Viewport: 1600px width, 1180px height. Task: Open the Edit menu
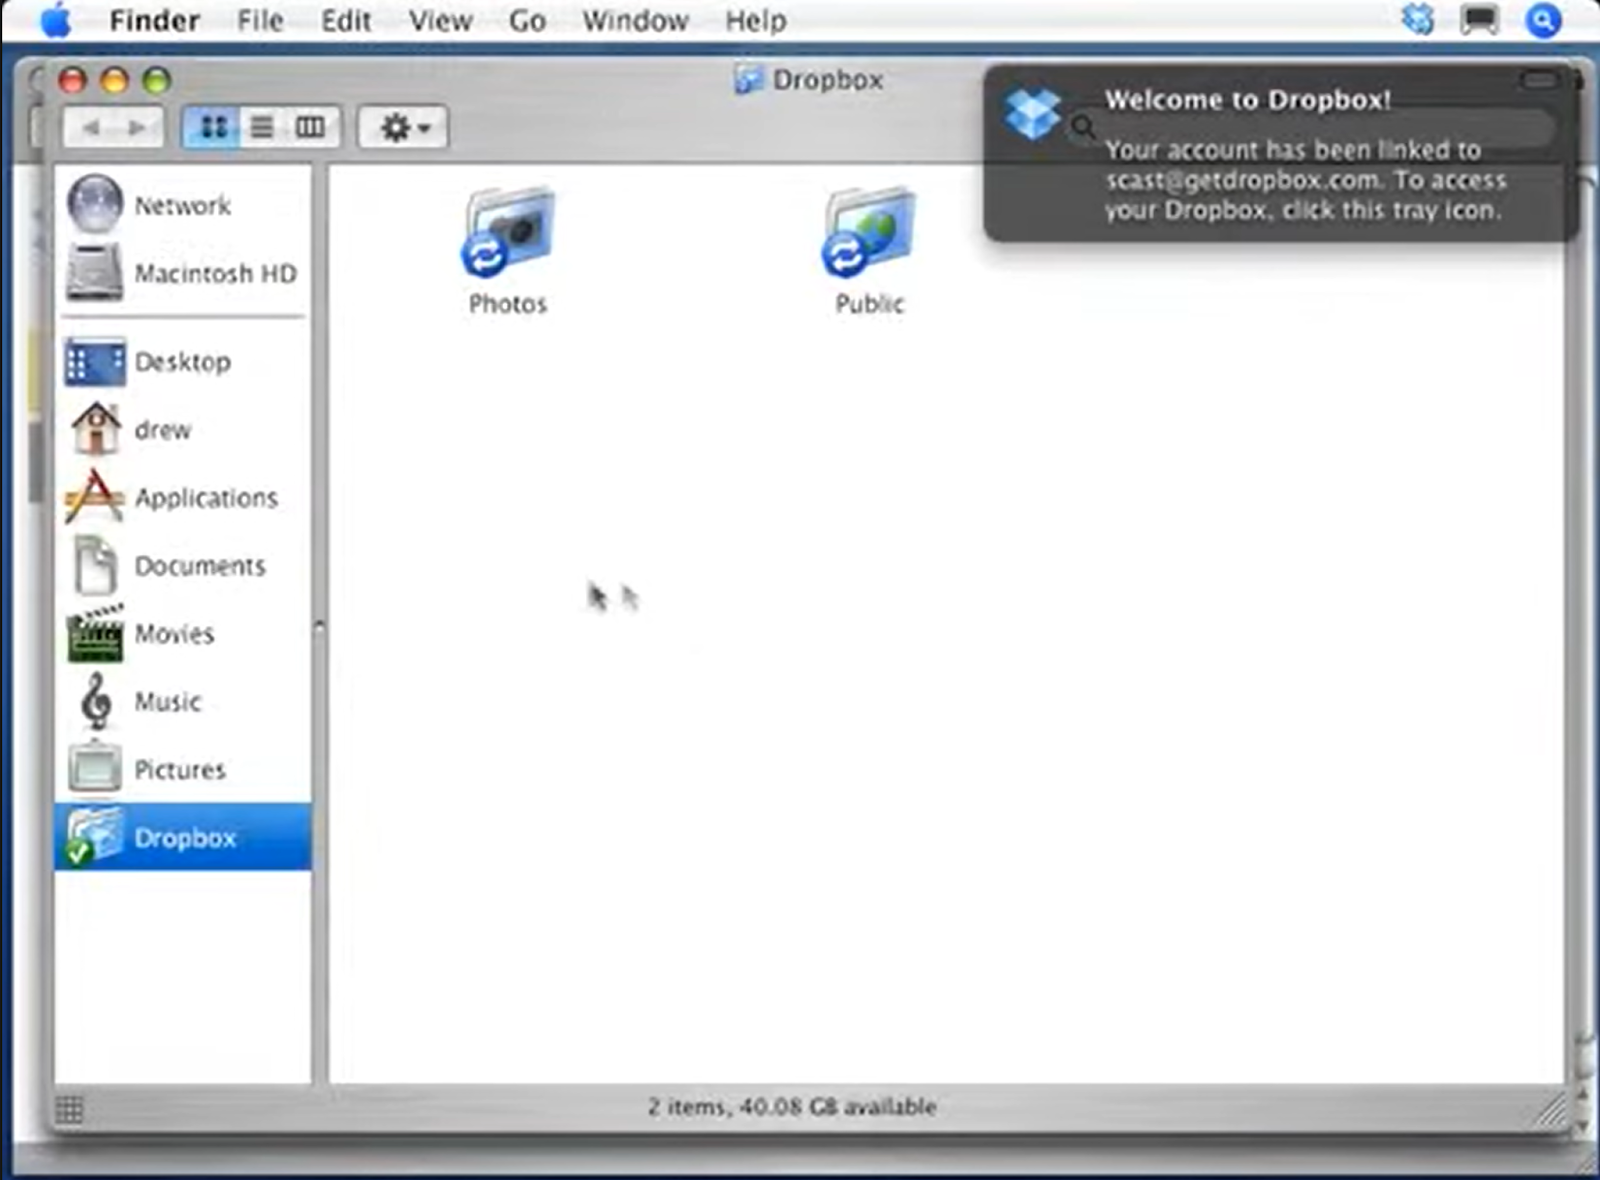346,20
